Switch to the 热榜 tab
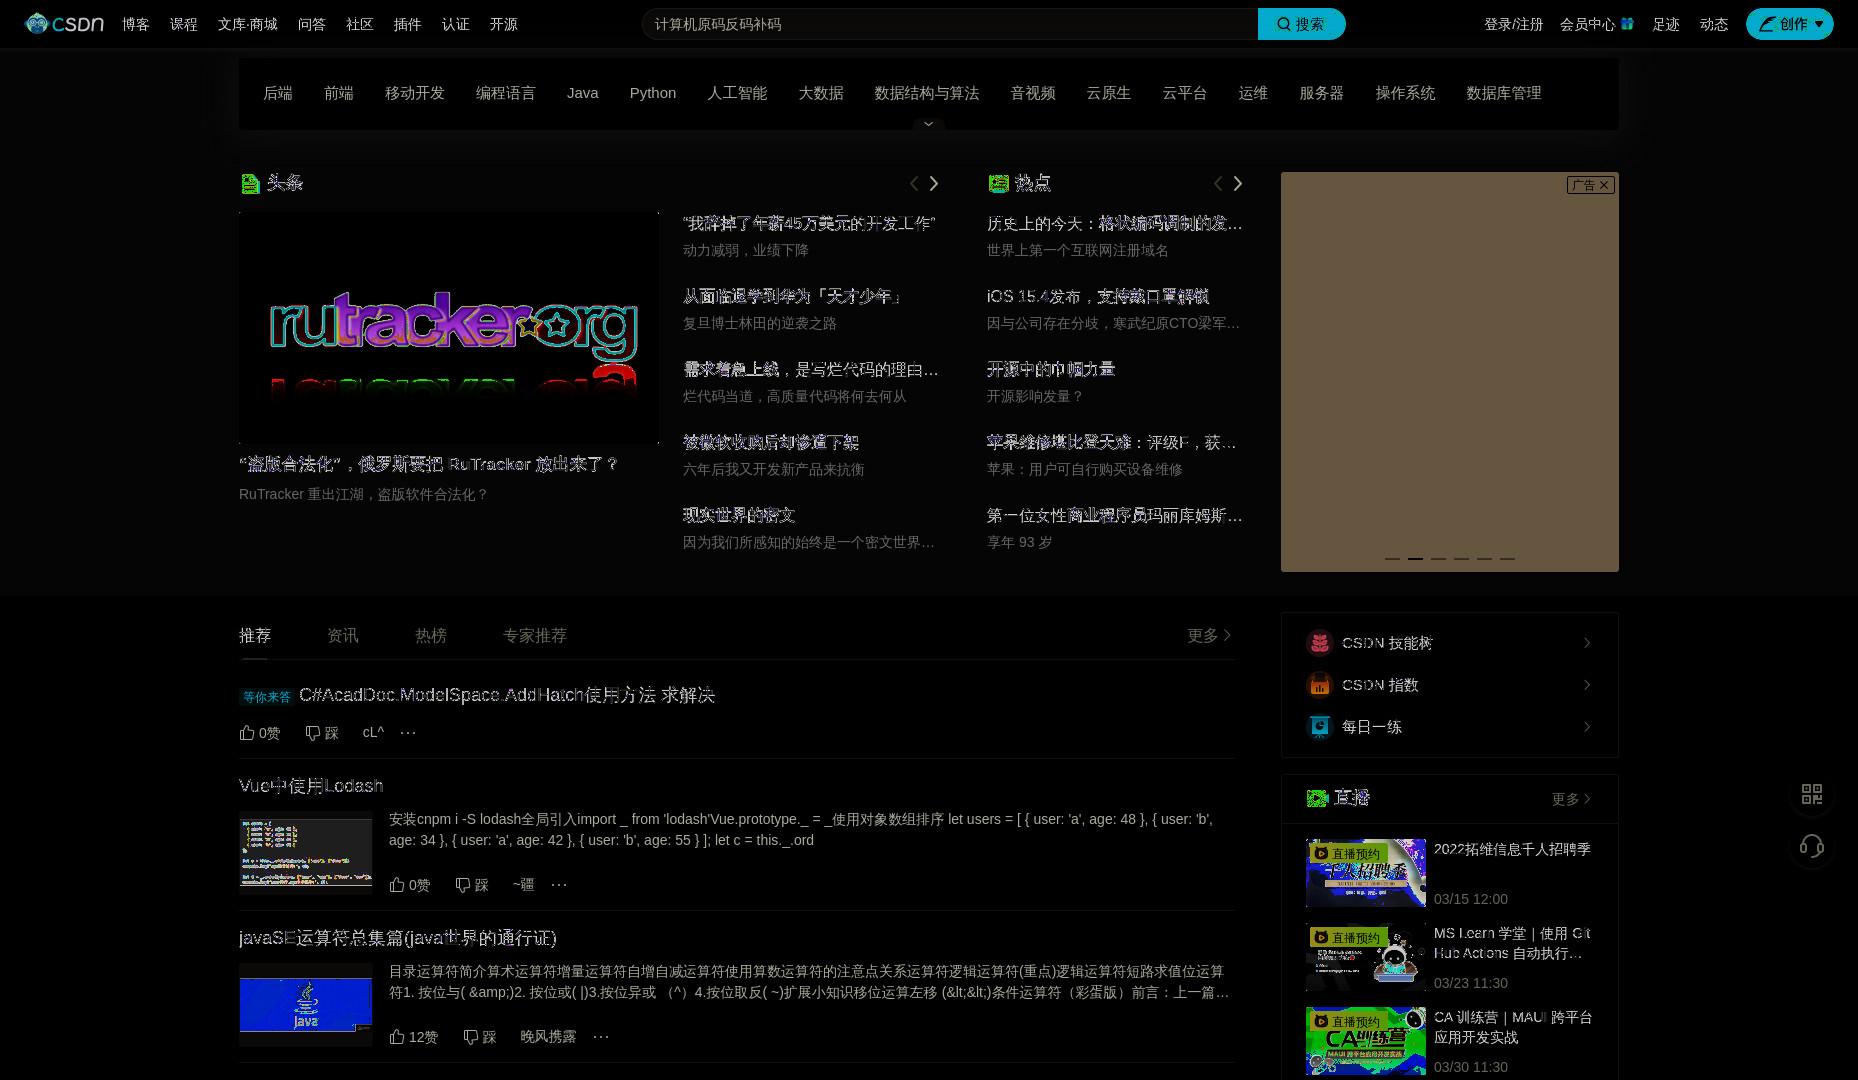The image size is (1858, 1080). click(x=431, y=636)
